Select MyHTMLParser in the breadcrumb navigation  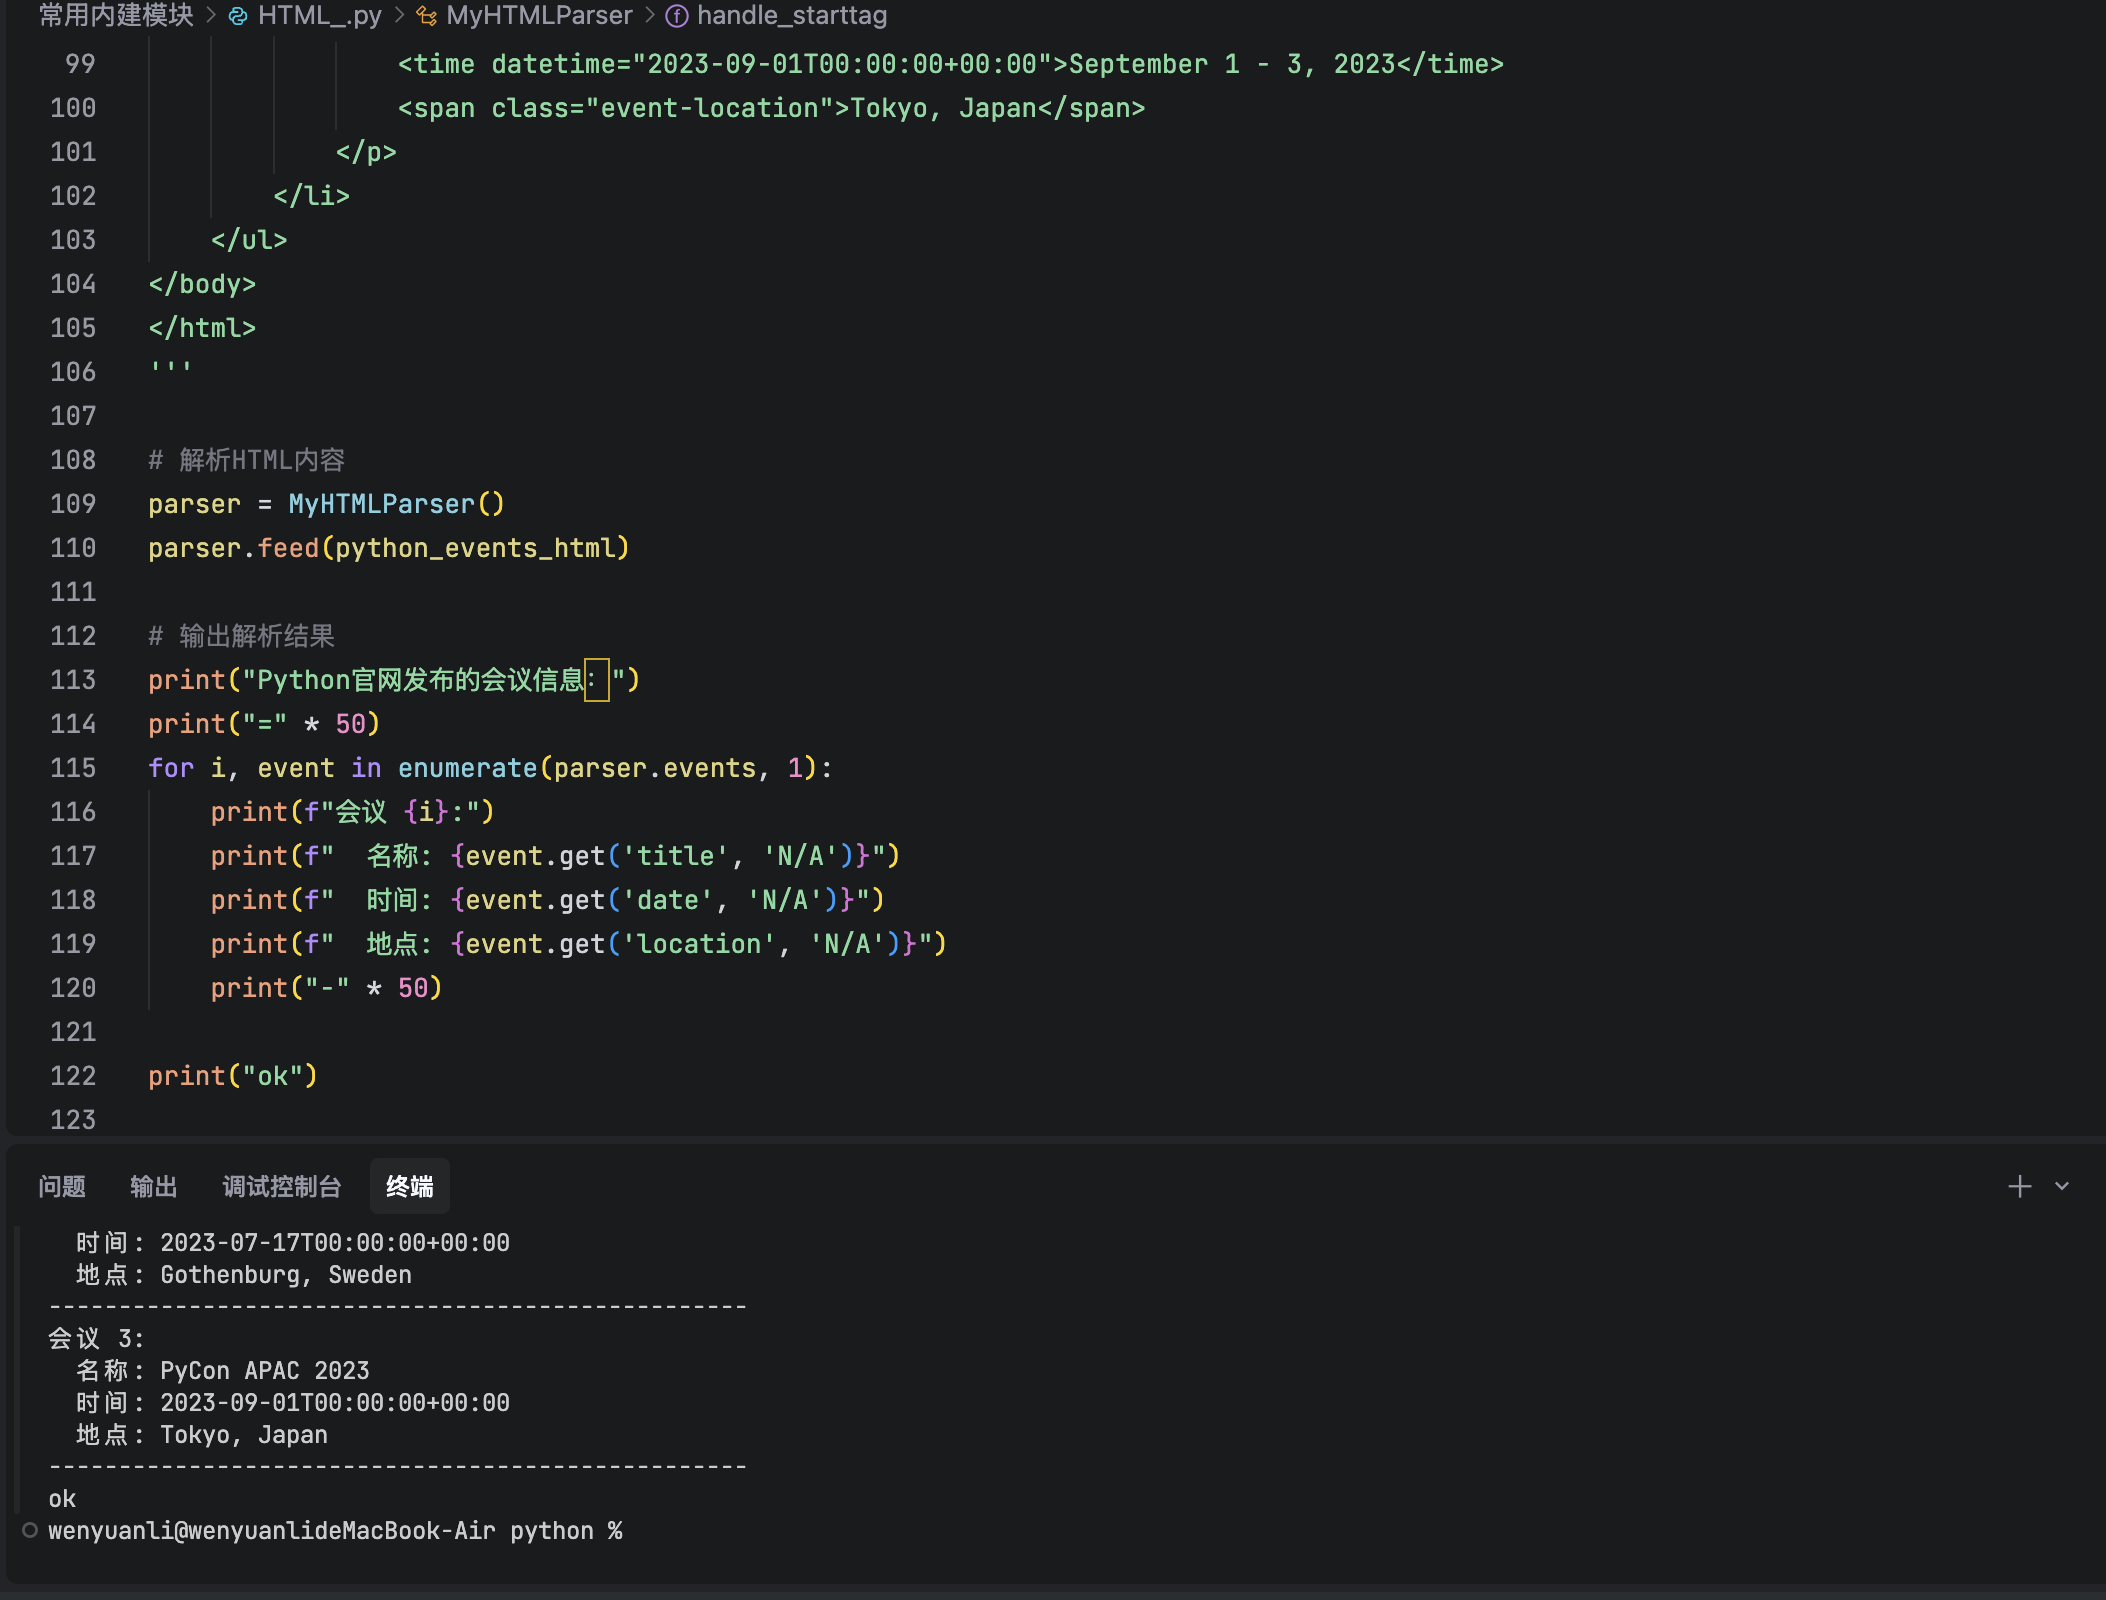(x=540, y=15)
